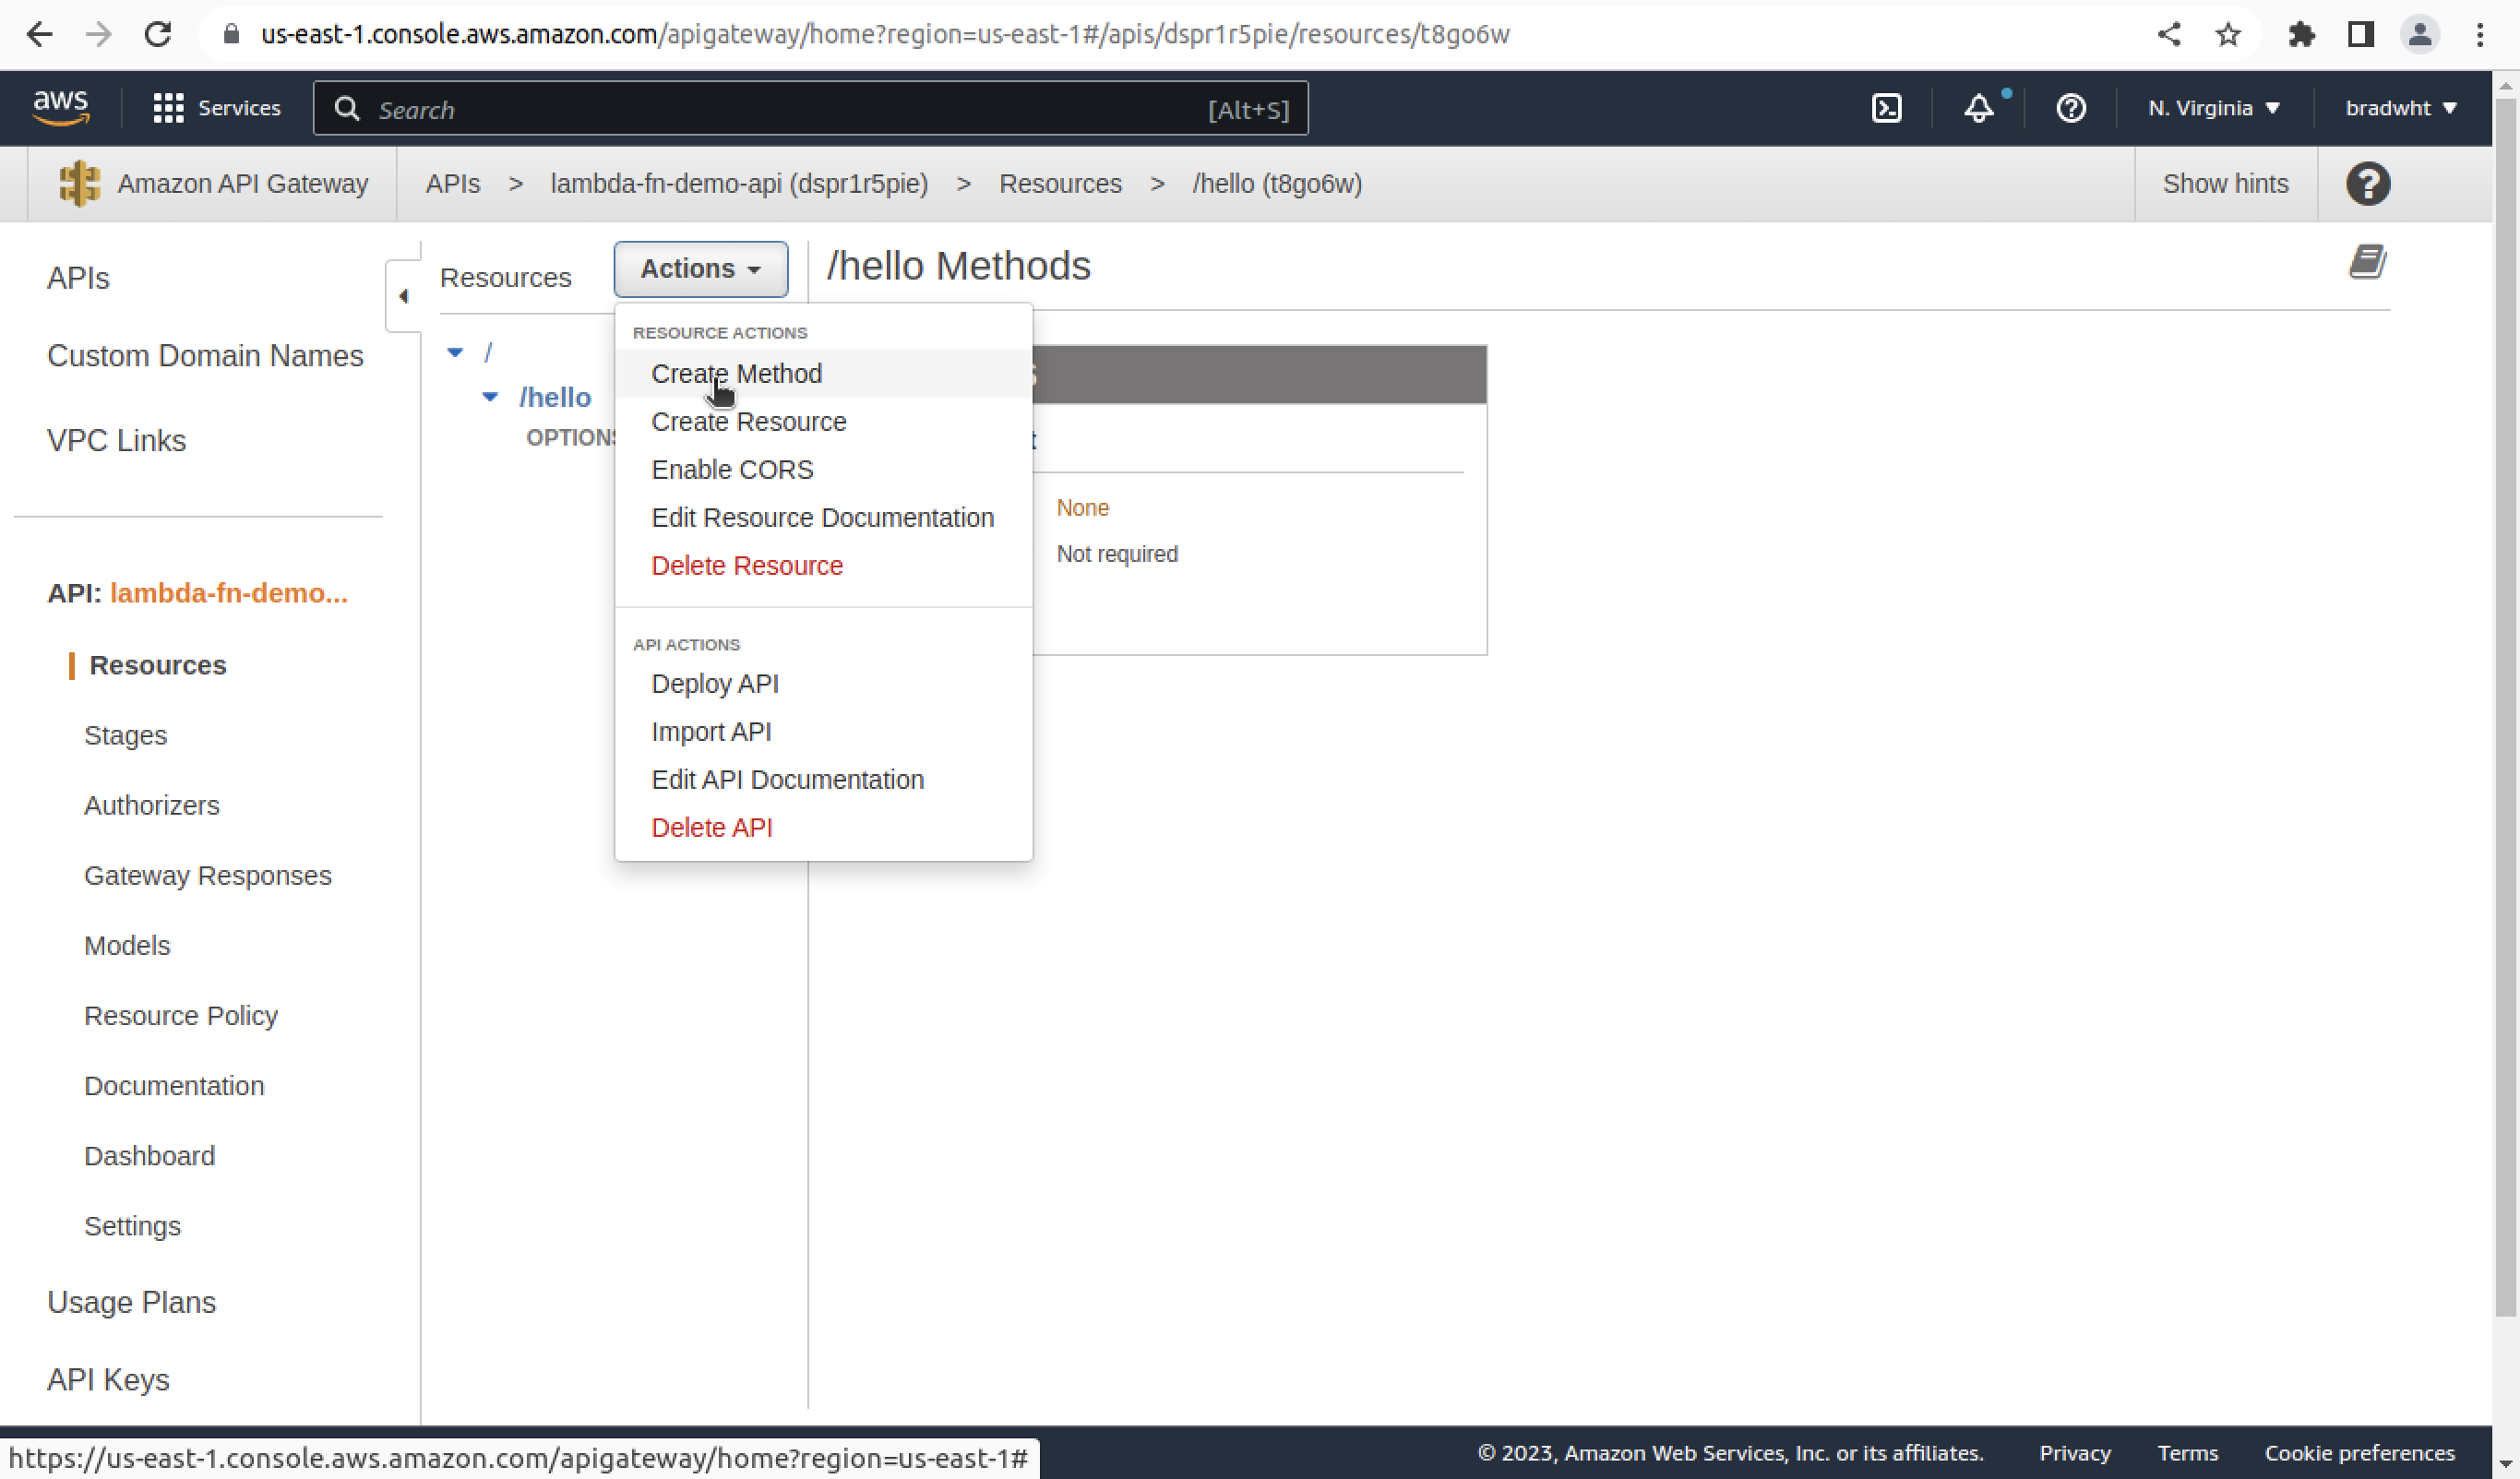This screenshot has width=2520, height=1479.
Task: Open Stages in the sidebar
Action: click(125, 735)
